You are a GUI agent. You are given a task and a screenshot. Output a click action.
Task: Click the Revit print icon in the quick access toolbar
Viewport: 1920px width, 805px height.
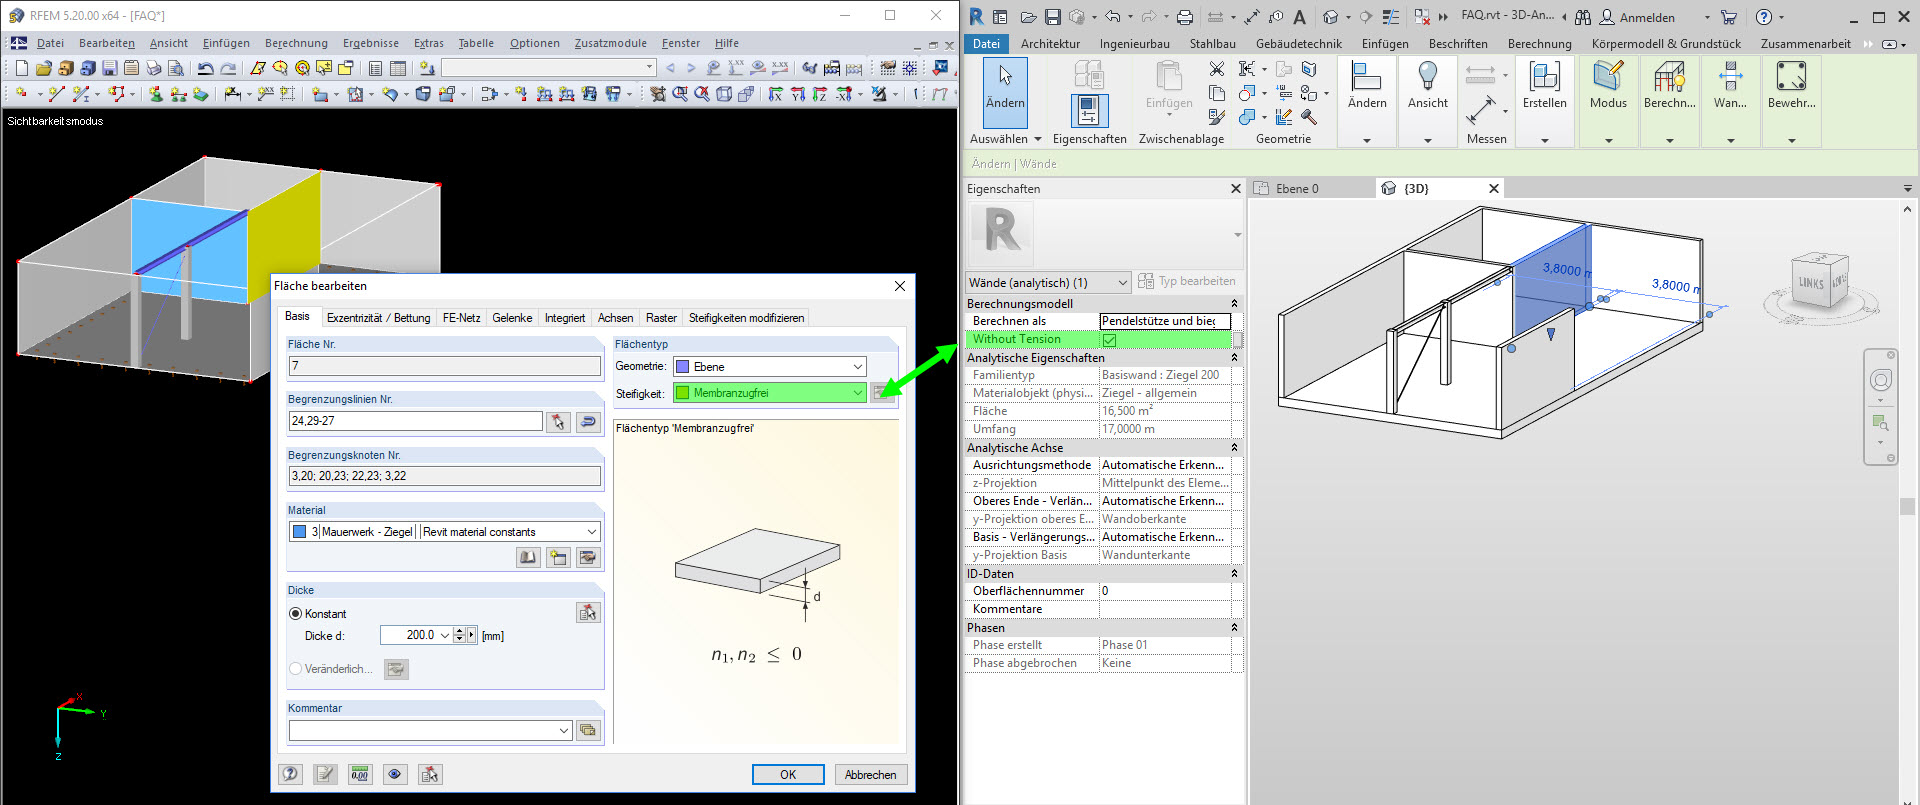[1185, 17]
